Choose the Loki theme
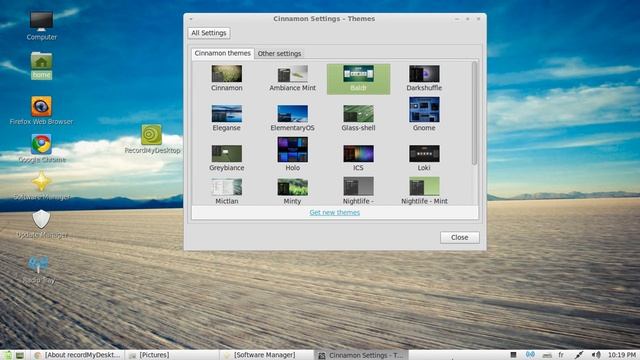Image resolution: width=640 pixels, height=360 pixels. (x=424, y=158)
